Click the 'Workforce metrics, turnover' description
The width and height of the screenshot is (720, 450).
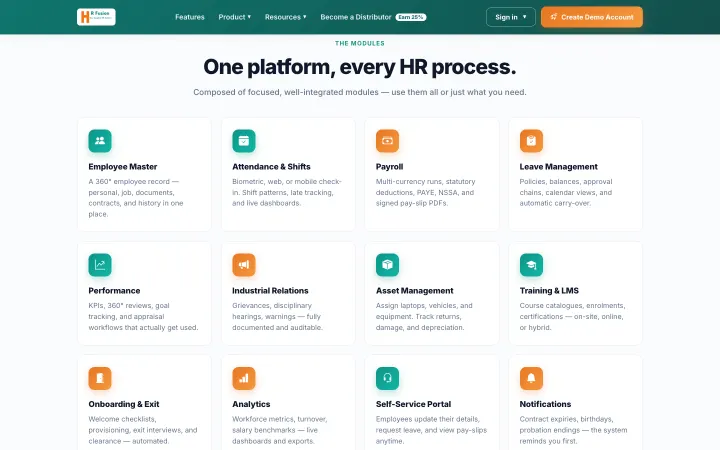(x=280, y=430)
